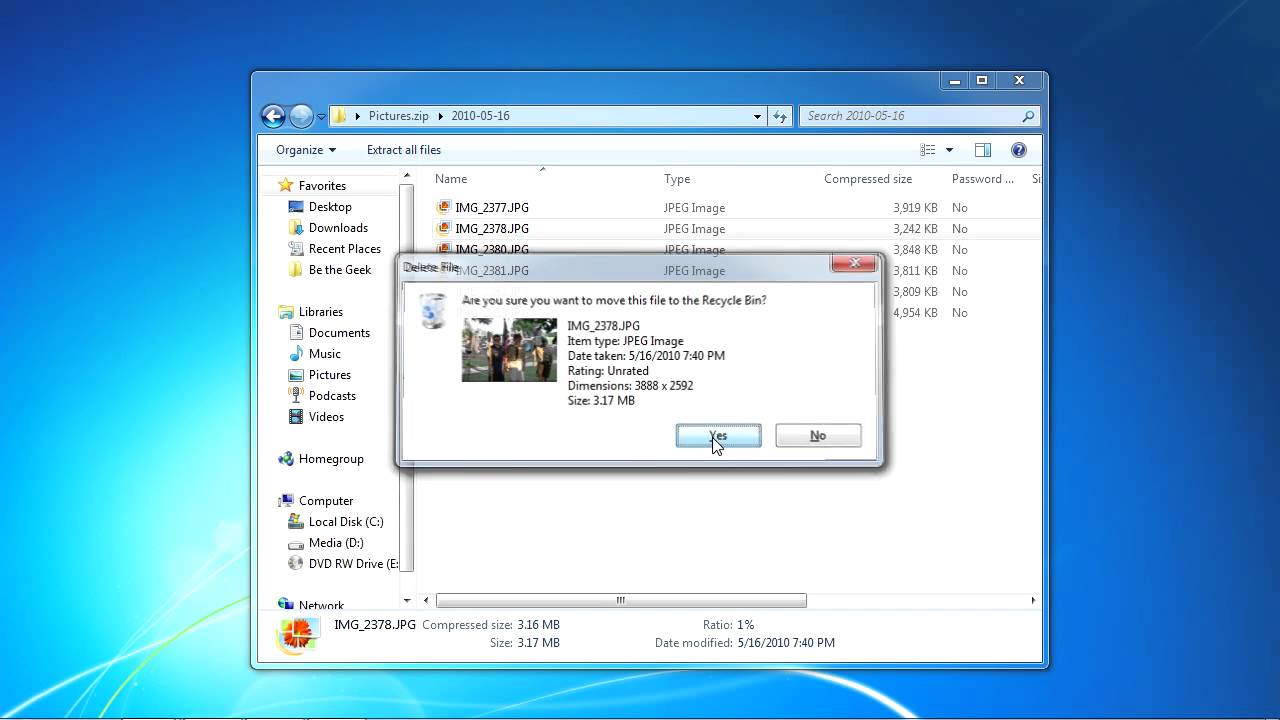Select the Favorites star icon
The image size is (1280, 720).
point(286,185)
